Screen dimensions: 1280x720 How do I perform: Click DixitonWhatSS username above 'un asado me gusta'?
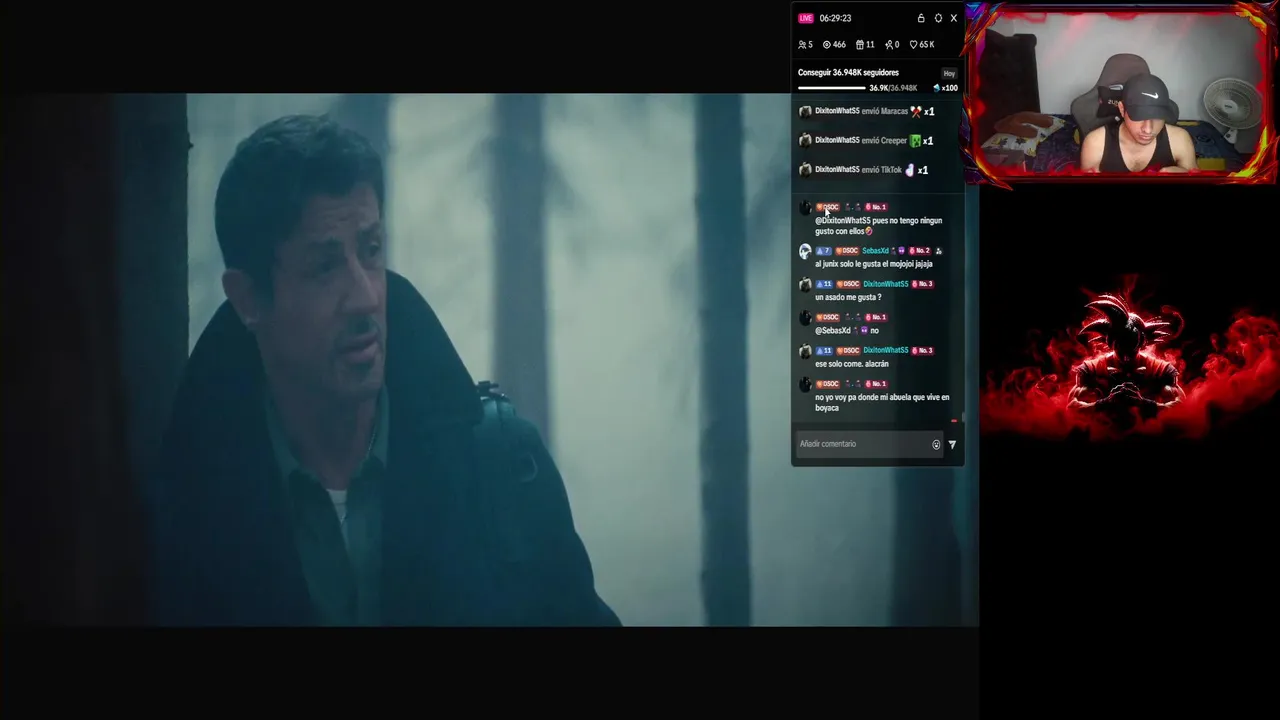pos(886,284)
